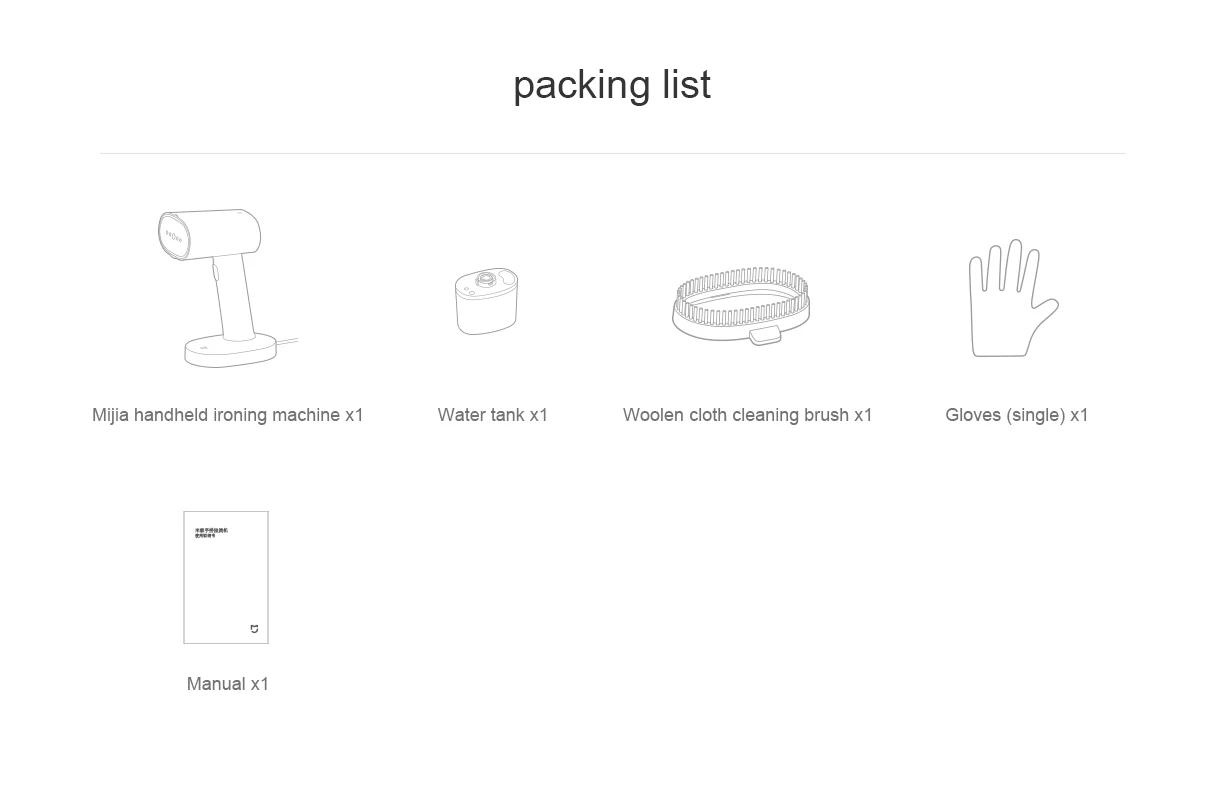1226x791 pixels.
Task: Click the woolen cloth cleaning brush image
Action: pyautogui.click(x=741, y=305)
